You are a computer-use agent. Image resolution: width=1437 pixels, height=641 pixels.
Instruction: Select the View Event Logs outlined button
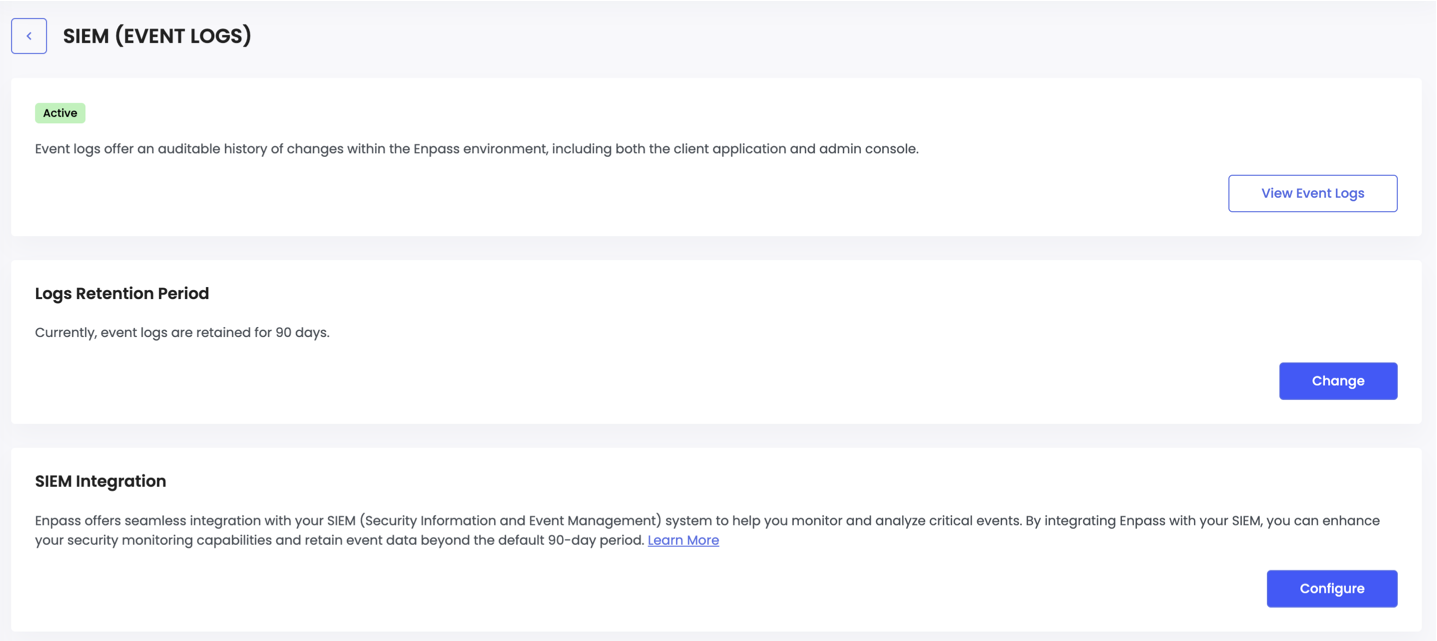click(x=1312, y=192)
